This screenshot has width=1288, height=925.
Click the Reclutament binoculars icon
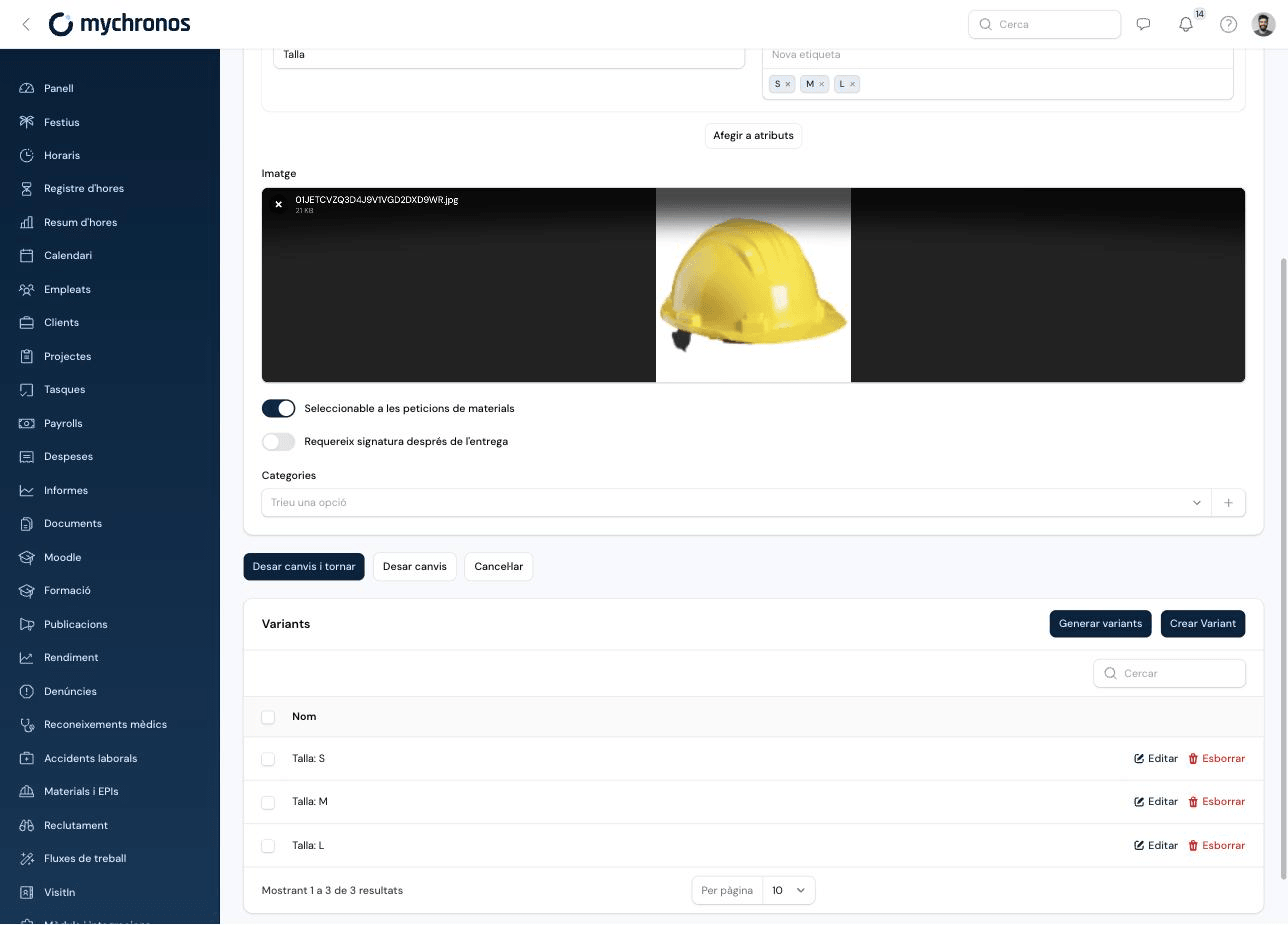27,826
